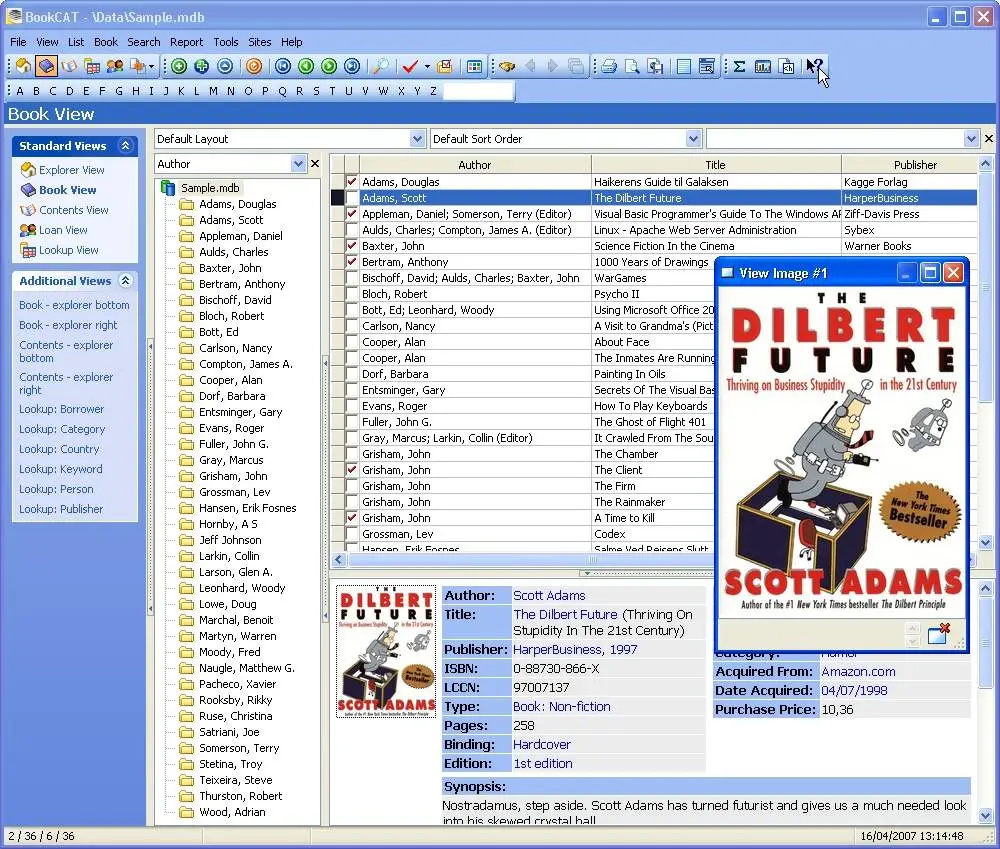Screen dimensions: 1000x849
Task: Go to previous record green arrow
Action: (306, 66)
